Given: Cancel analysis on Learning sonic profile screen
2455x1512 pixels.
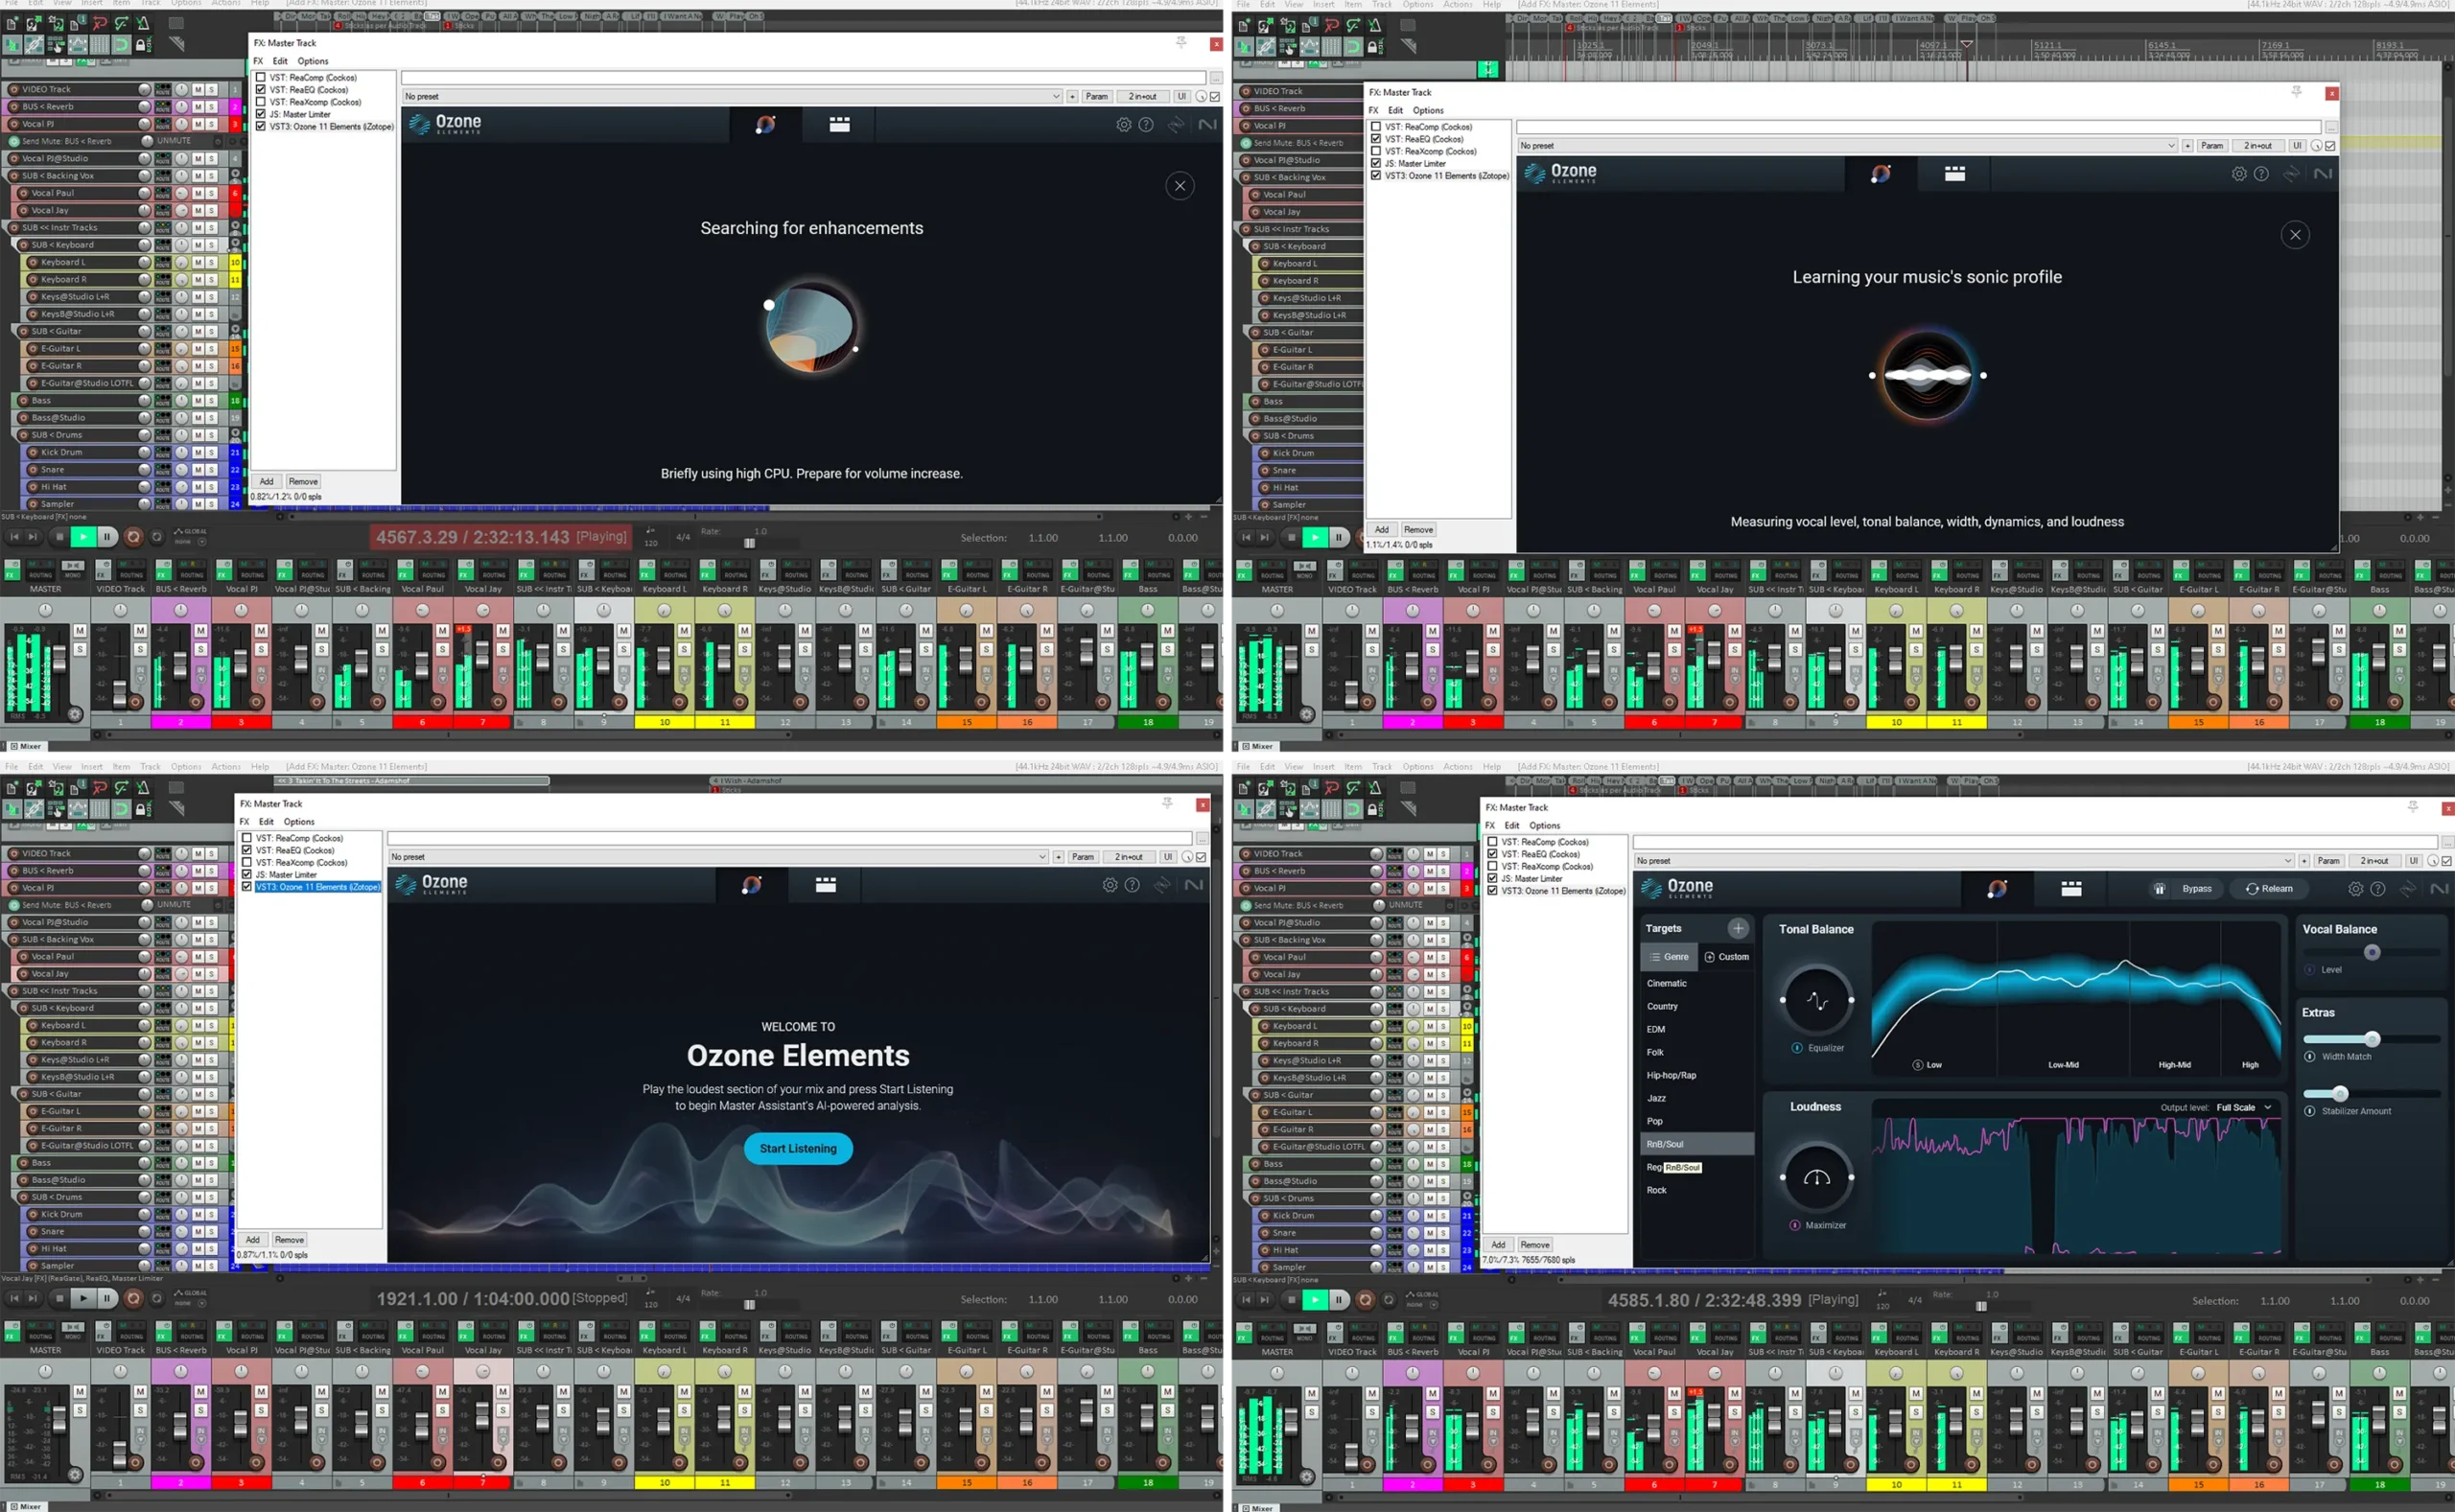Looking at the screenshot, I should click(x=2295, y=235).
